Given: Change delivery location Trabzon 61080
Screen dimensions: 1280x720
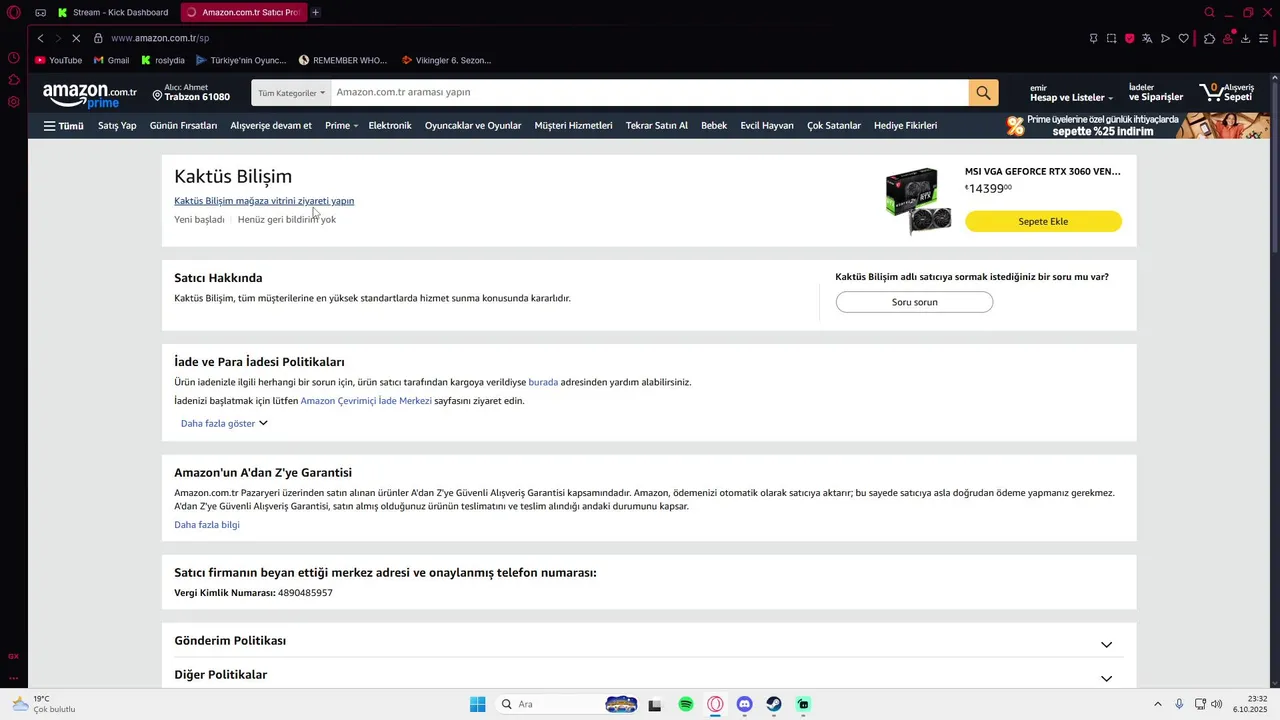Looking at the screenshot, I should (x=191, y=93).
